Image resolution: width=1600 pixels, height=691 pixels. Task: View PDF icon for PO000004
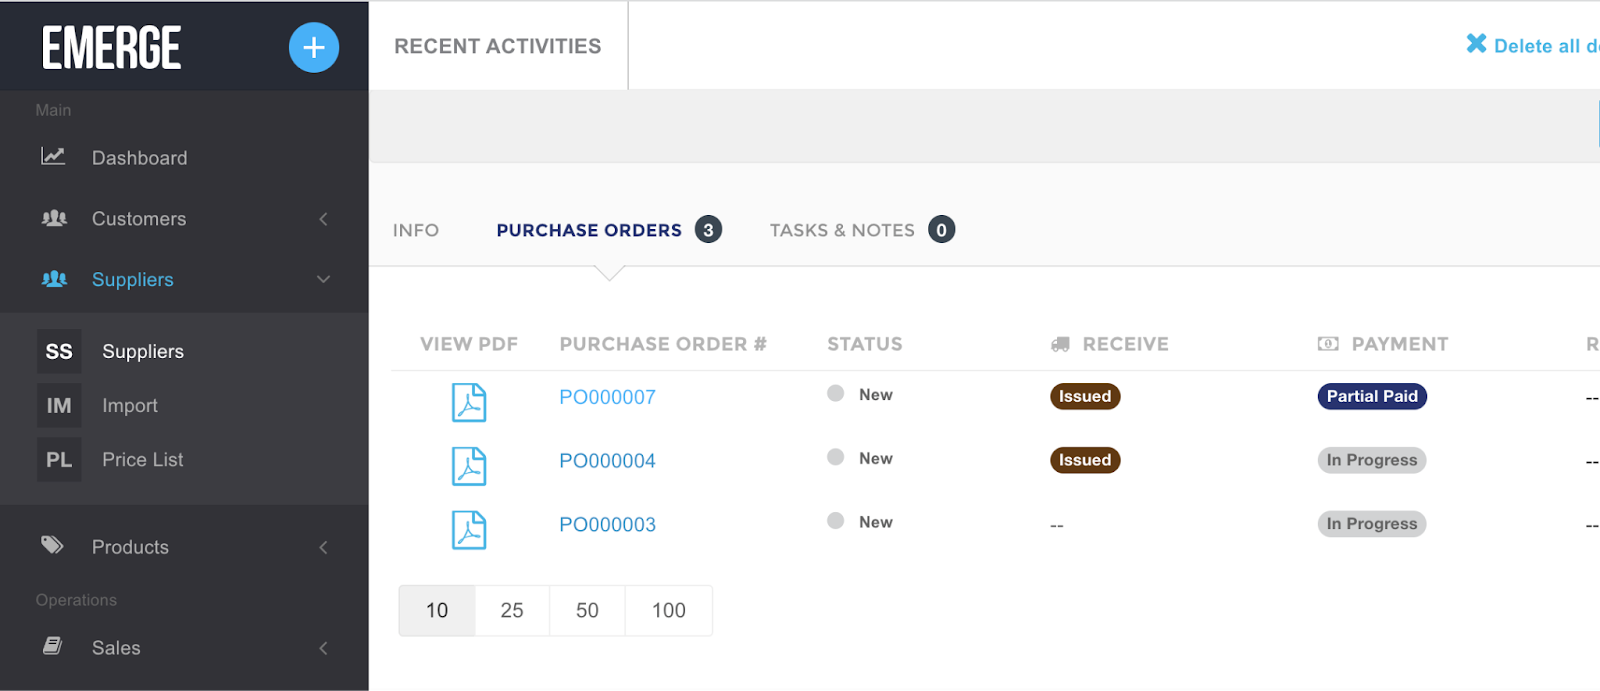pos(468,466)
